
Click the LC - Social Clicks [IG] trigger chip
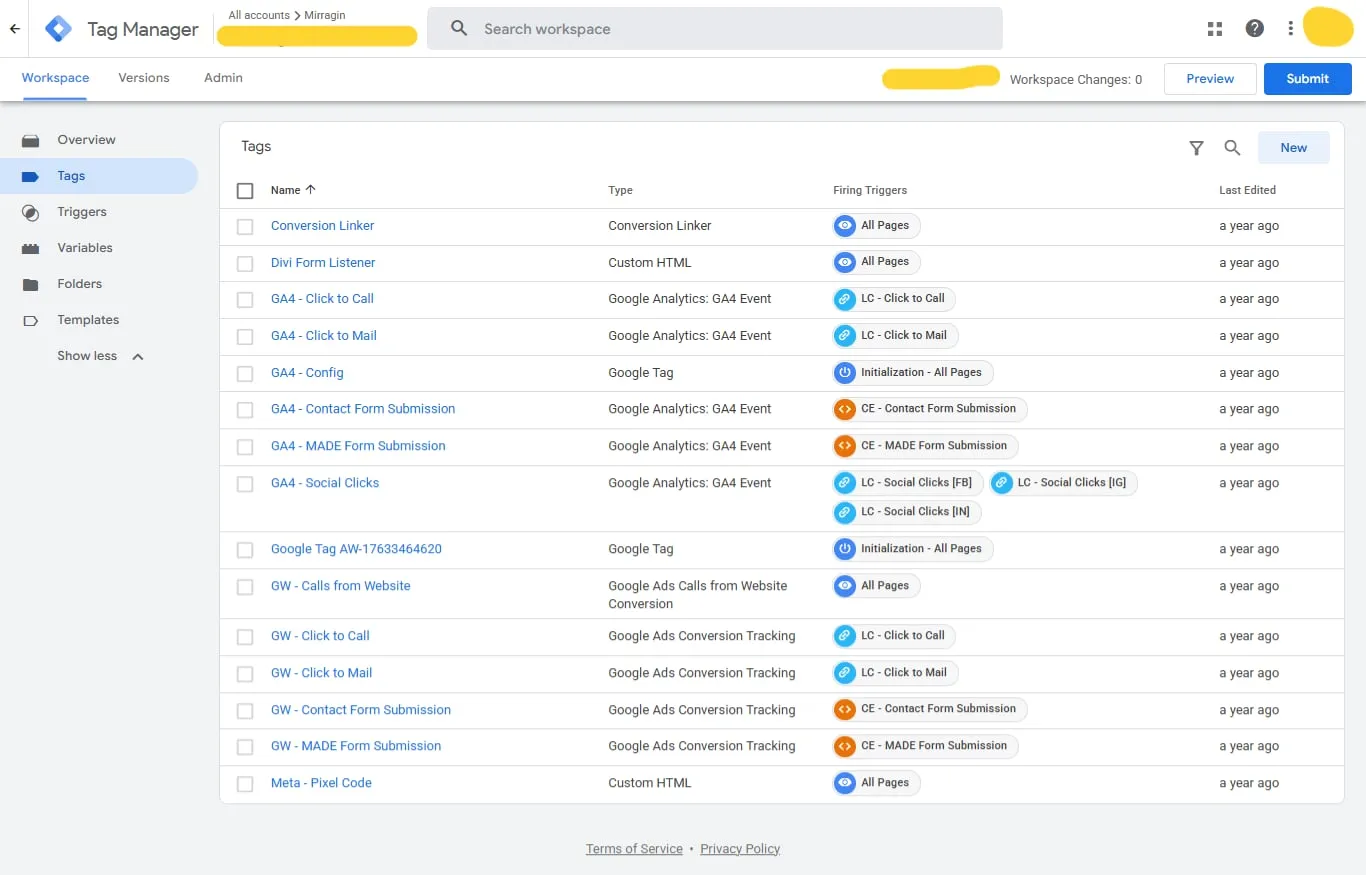pyautogui.click(x=1063, y=483)
